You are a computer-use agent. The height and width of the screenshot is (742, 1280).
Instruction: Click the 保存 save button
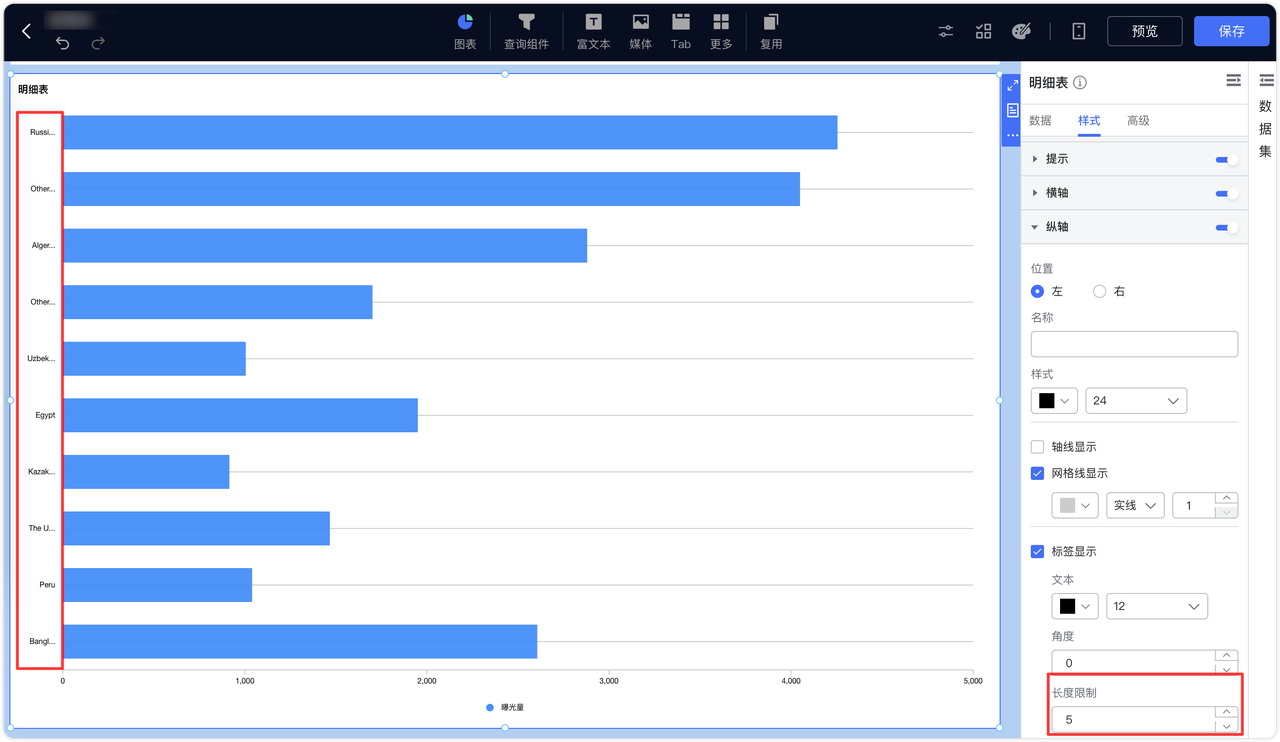tap(1231, 31)
